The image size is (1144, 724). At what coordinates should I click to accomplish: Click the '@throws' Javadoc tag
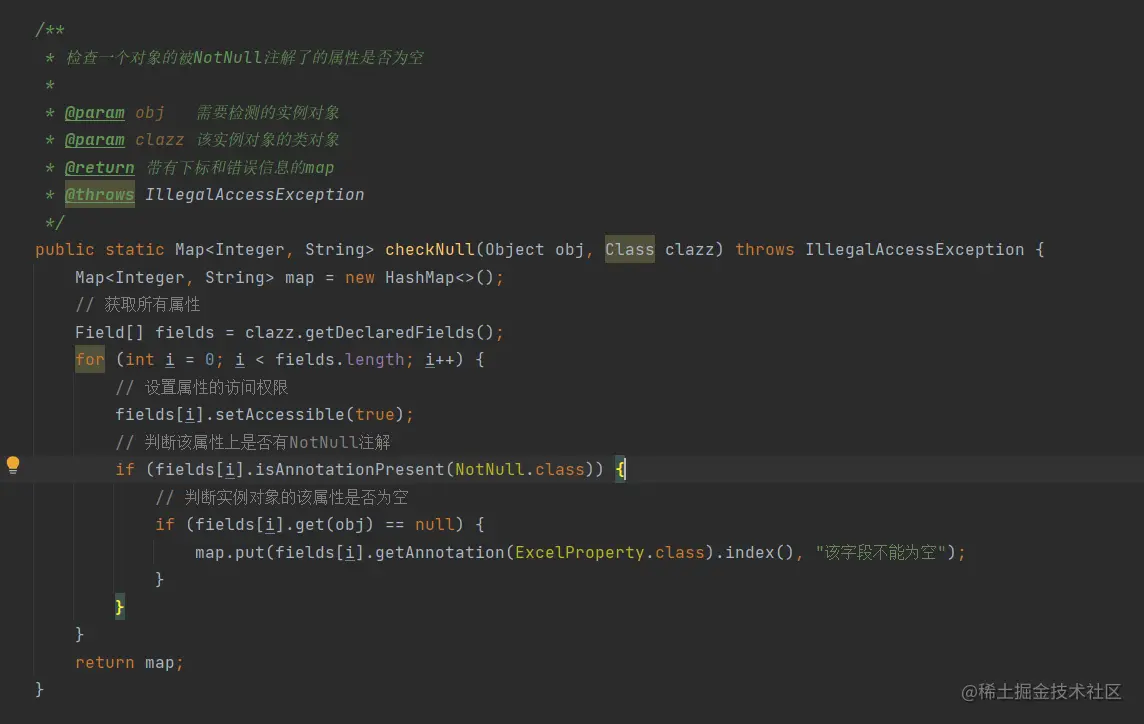point(99,195)
